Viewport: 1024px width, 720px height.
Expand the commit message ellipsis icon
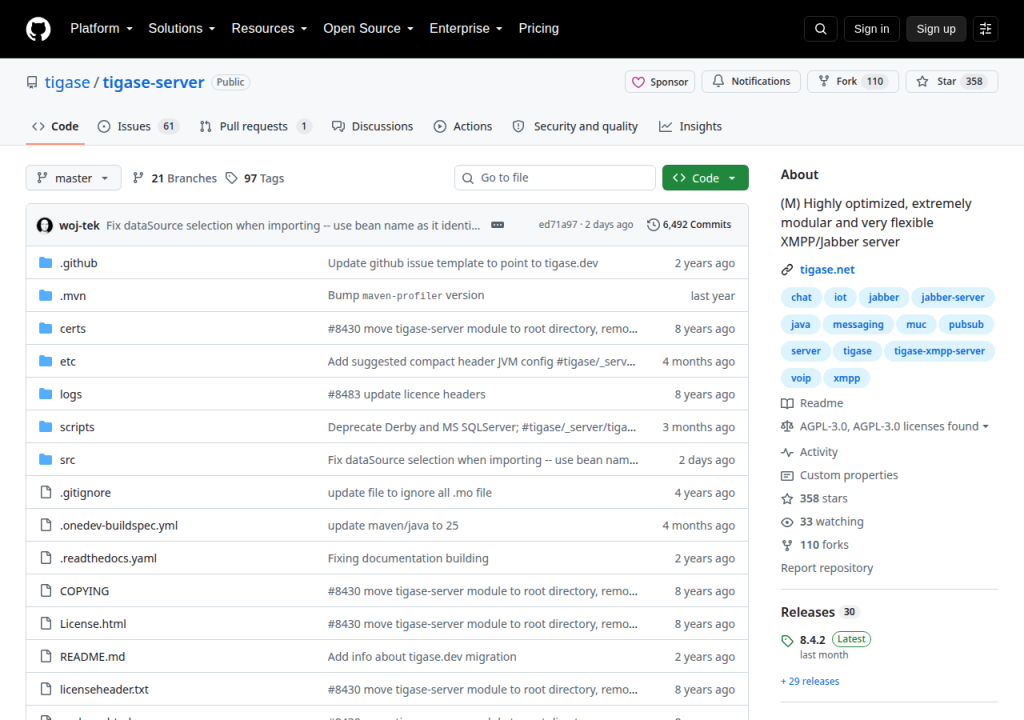498,225
